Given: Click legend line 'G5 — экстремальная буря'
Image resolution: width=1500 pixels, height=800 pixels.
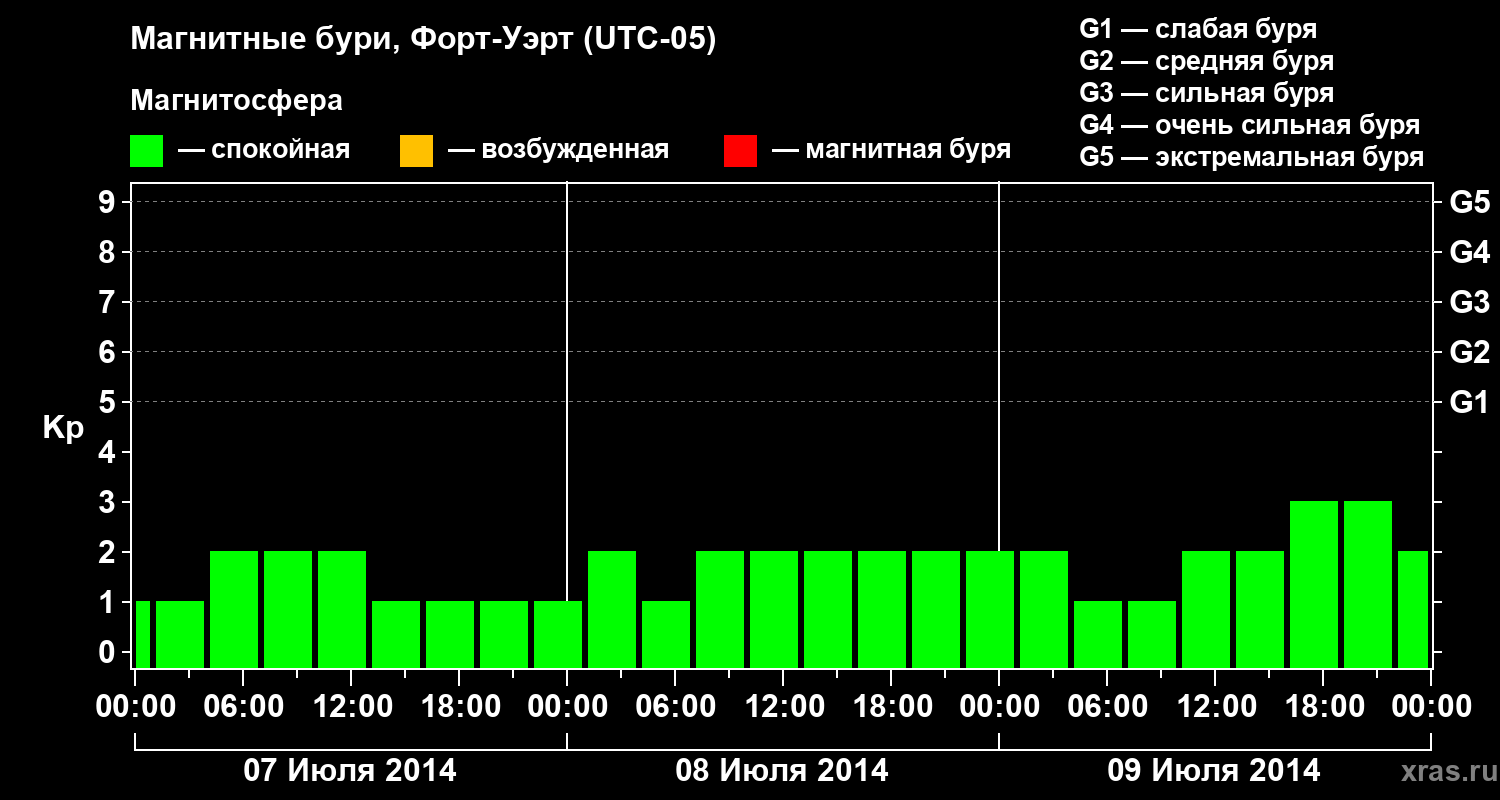Looking at the screenshot, I should point(1252,157).
